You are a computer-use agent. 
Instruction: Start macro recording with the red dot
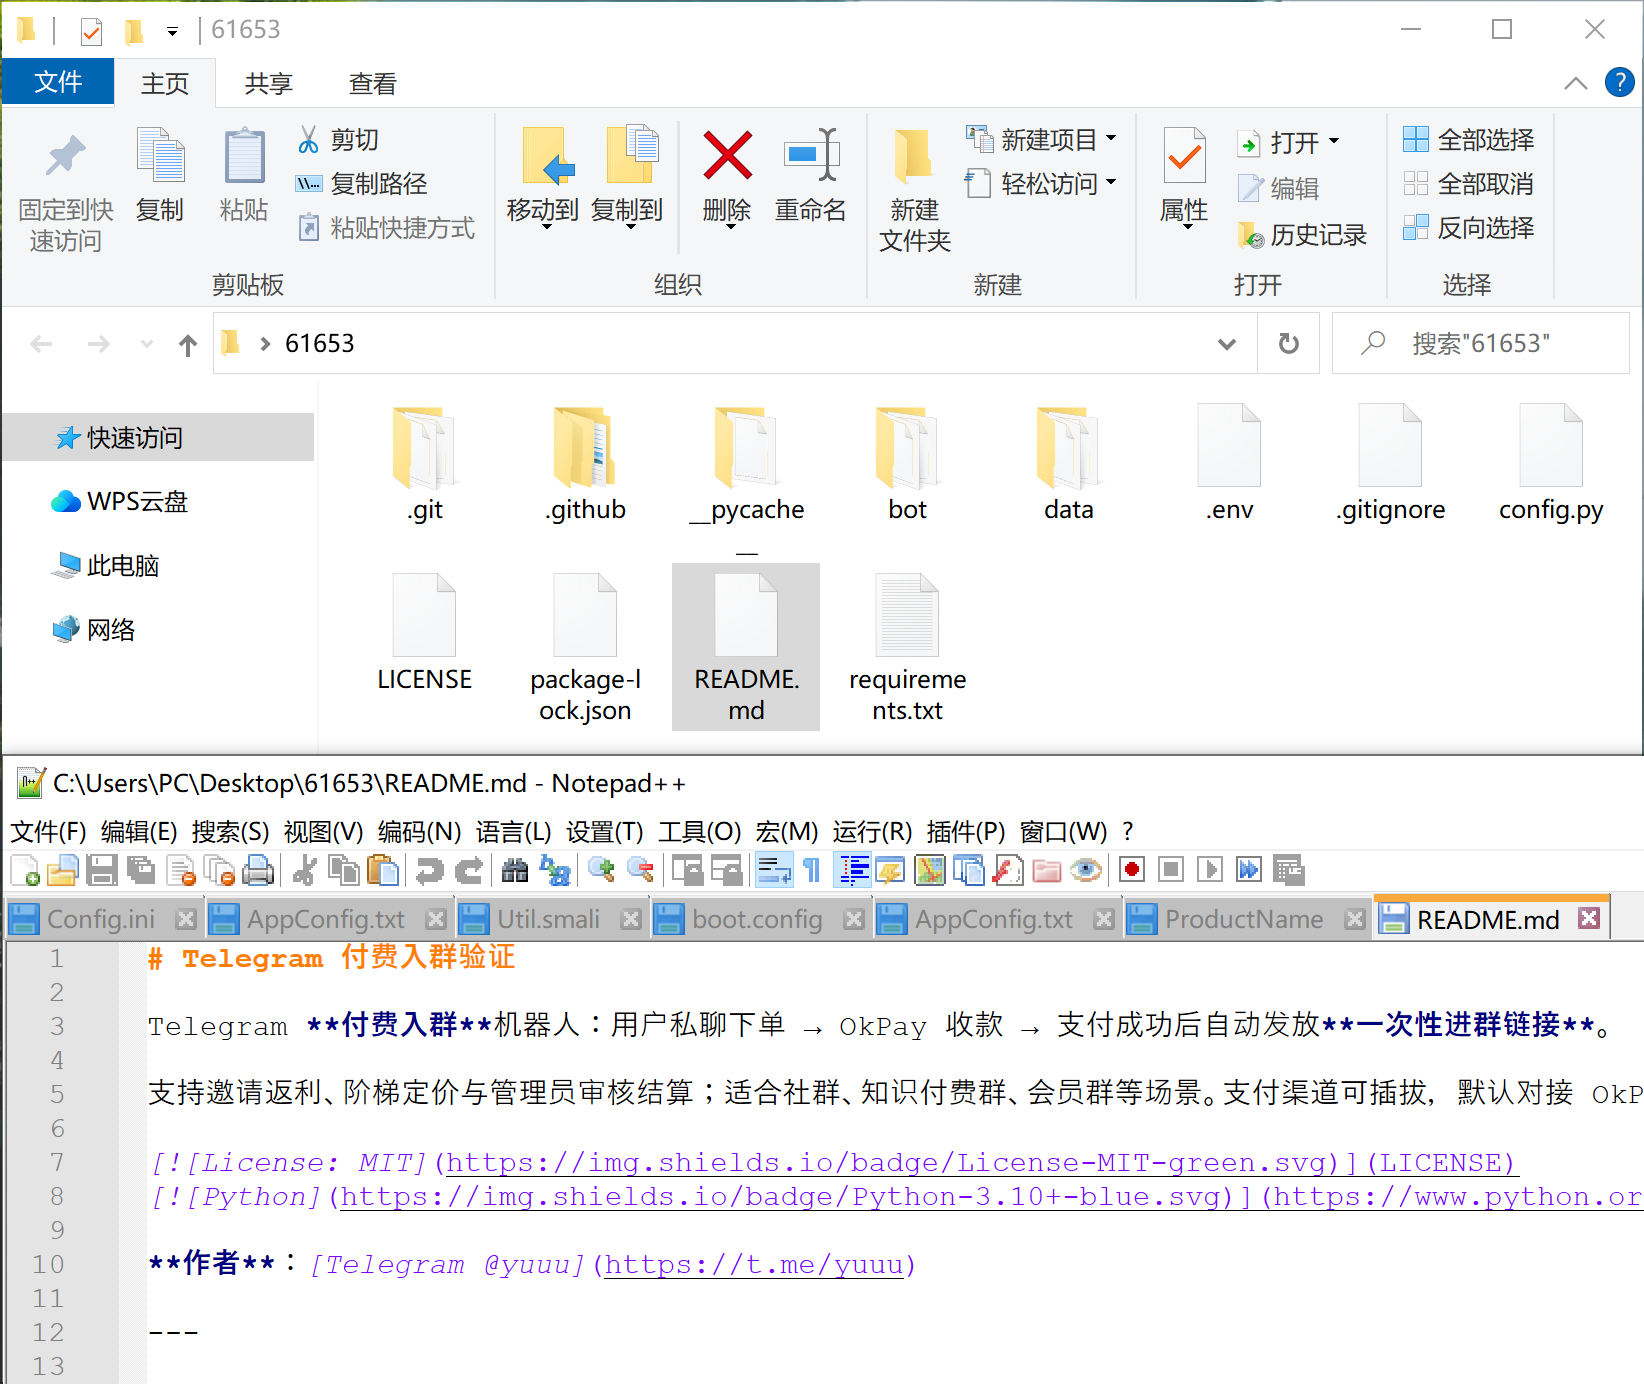[x=1132, y=870]
